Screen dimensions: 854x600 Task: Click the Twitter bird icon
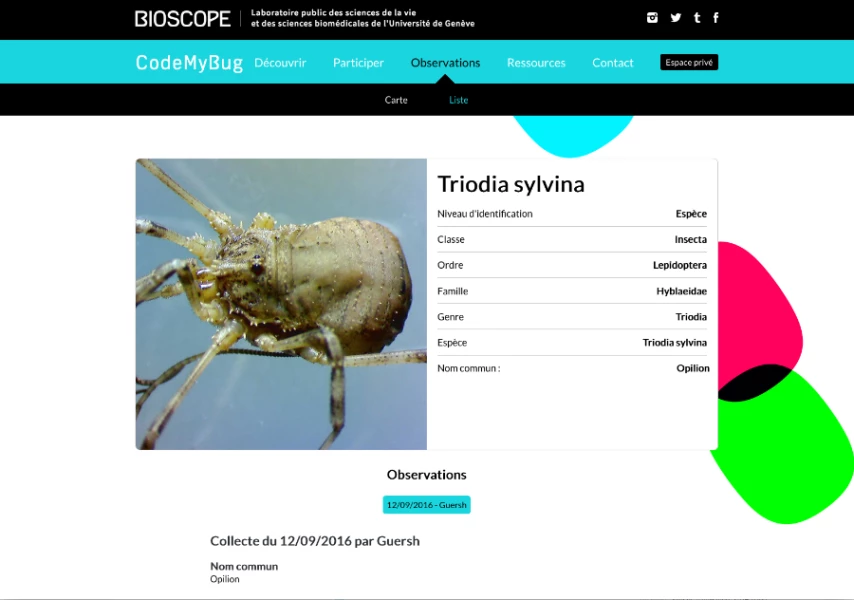point(676,18)
